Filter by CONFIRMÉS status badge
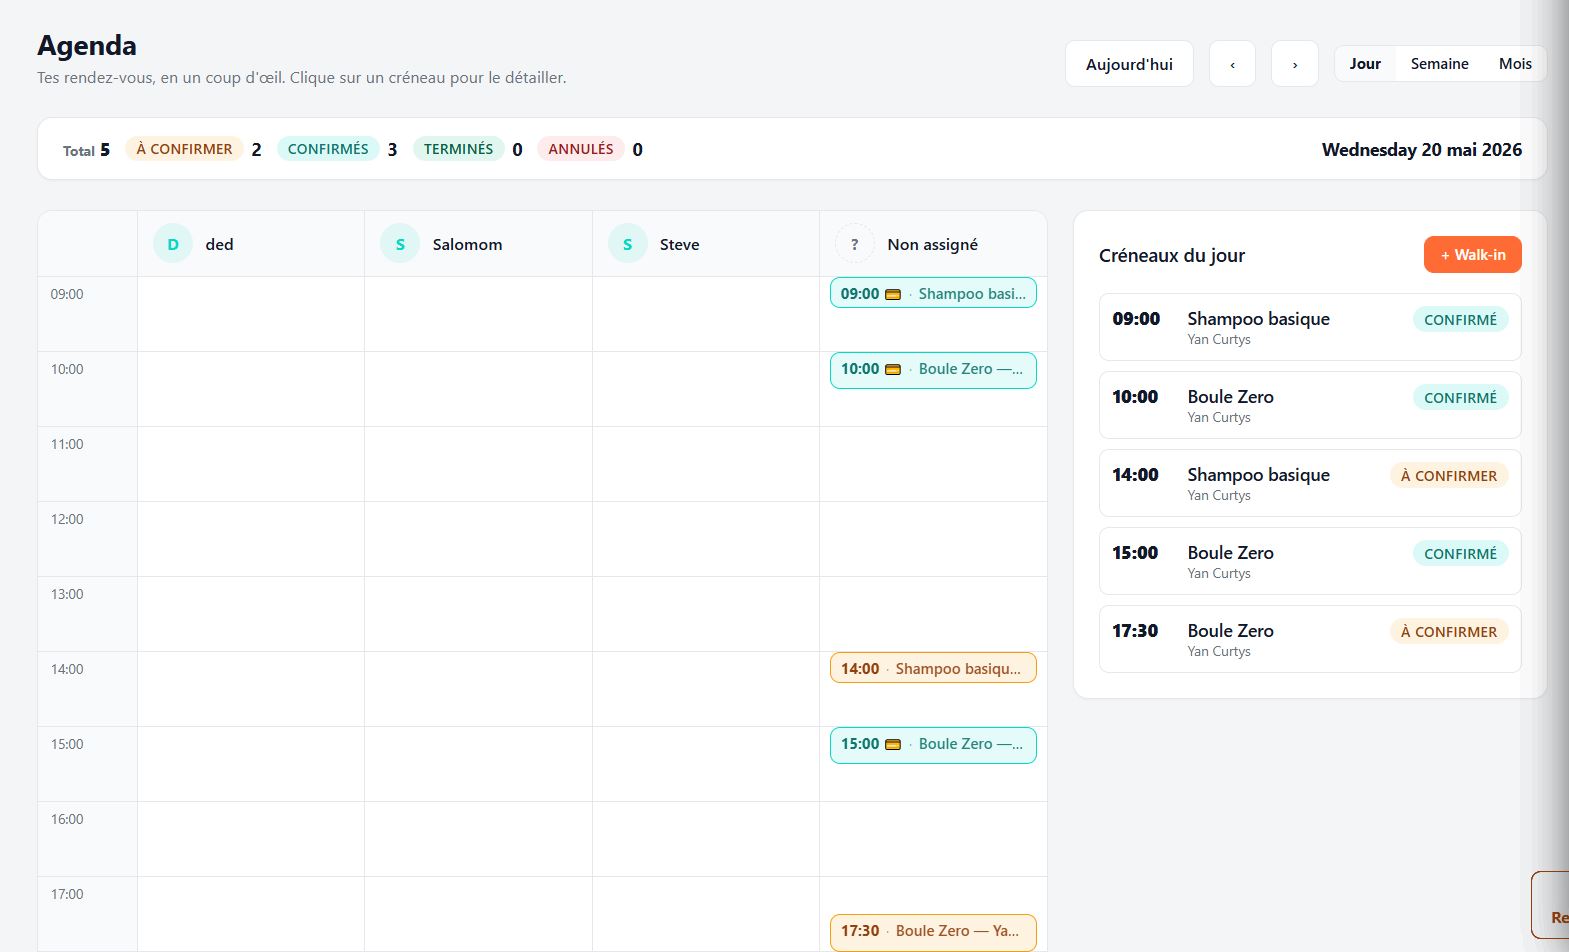Image resolution: width=1569 pixels, height=952 pixels. (328, 149)
